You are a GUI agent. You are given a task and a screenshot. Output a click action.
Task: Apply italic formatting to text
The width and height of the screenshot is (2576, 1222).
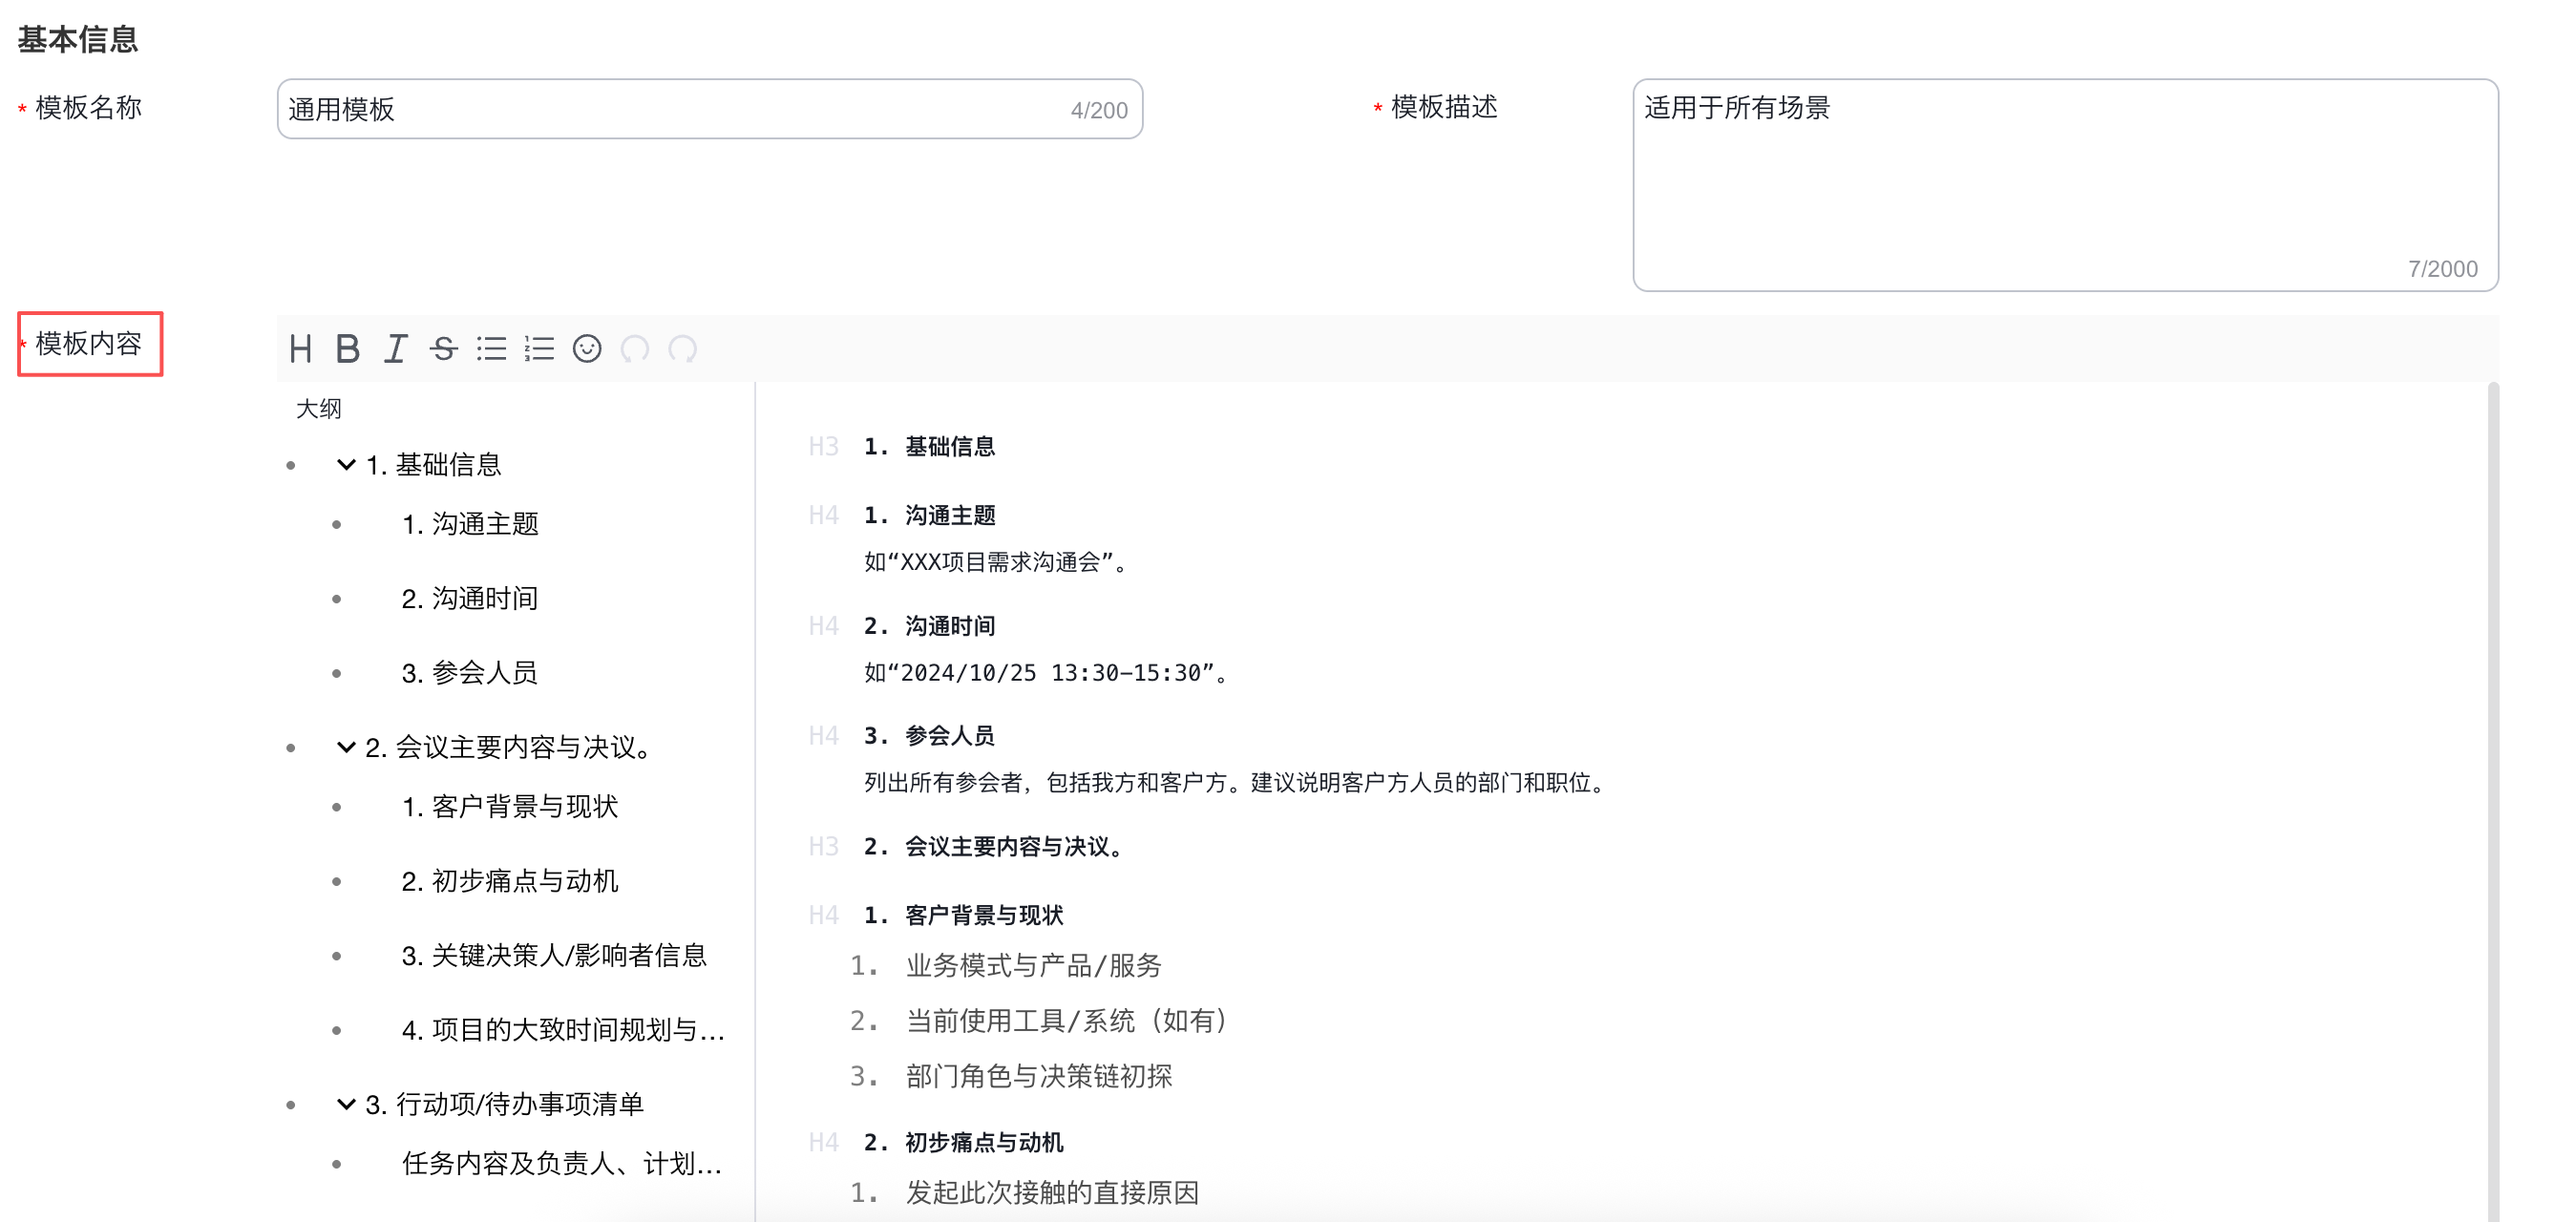tap(396, 349)
